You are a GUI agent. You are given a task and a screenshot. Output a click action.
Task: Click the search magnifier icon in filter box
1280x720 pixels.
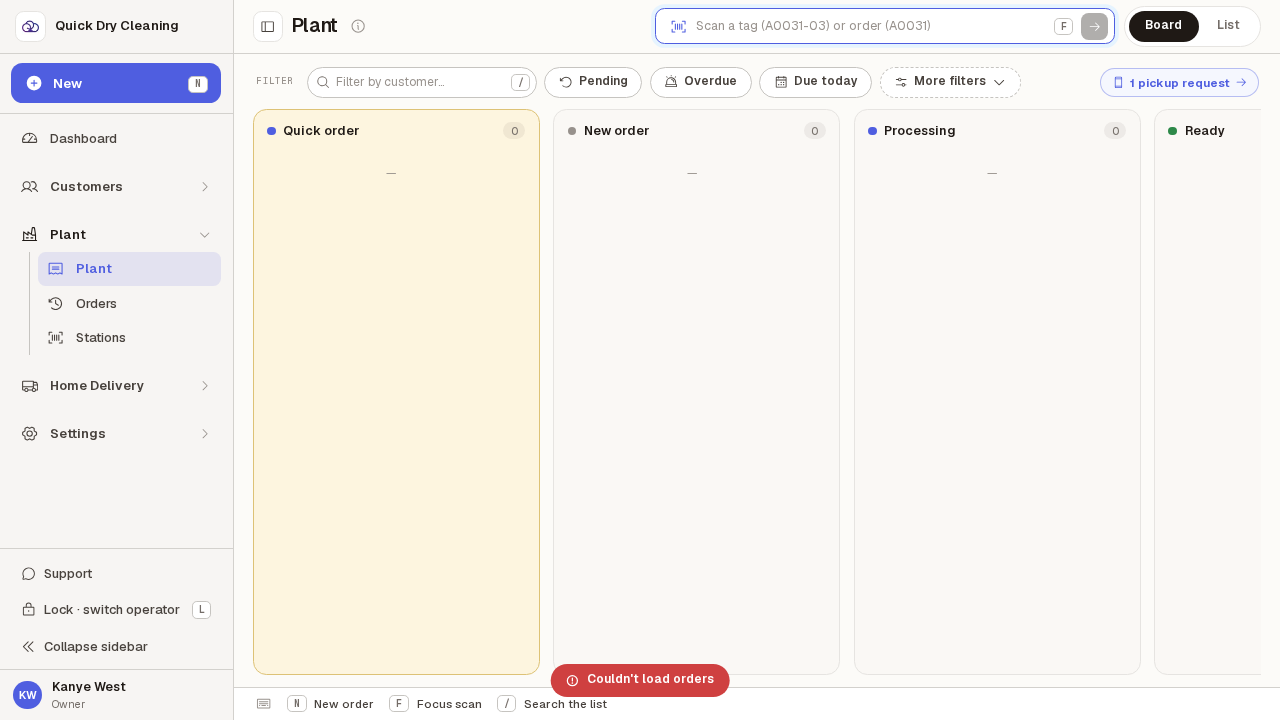coord(323,82)
